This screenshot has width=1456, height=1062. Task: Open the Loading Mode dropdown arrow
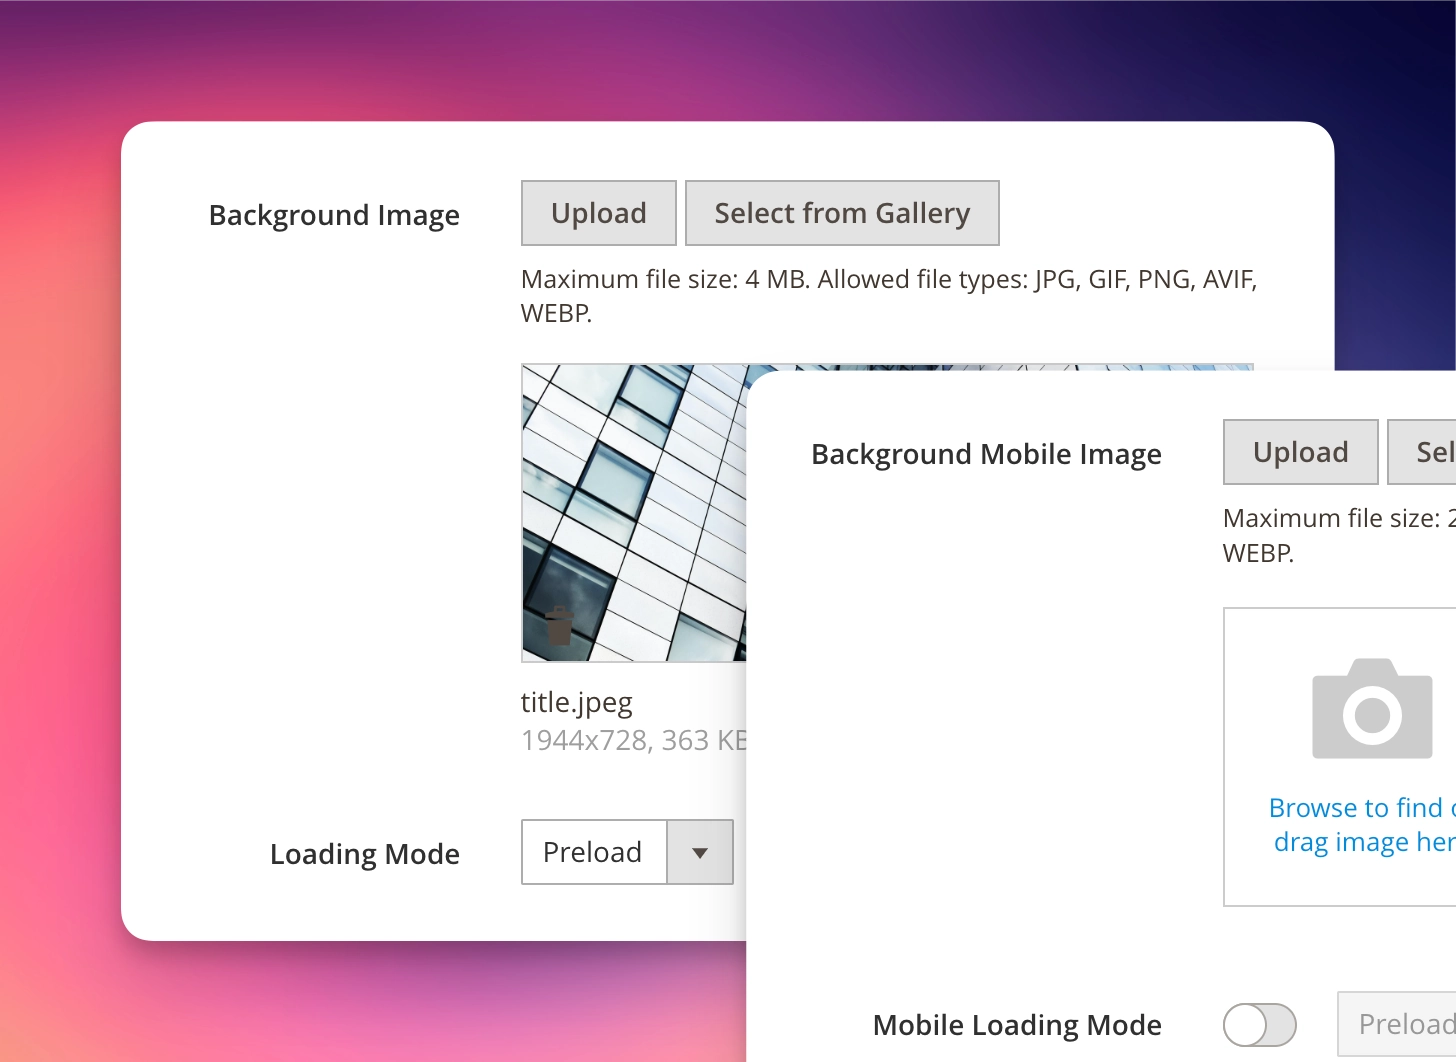click(700, 852)
